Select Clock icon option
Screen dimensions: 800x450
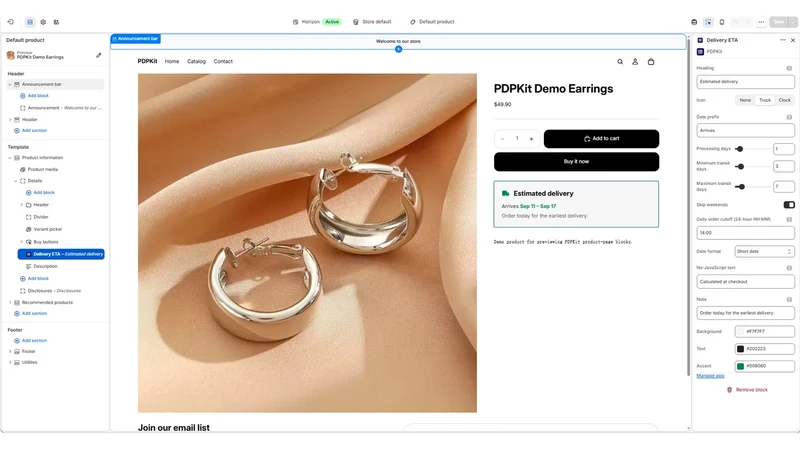pyautogui.click(x=784, y=101)
